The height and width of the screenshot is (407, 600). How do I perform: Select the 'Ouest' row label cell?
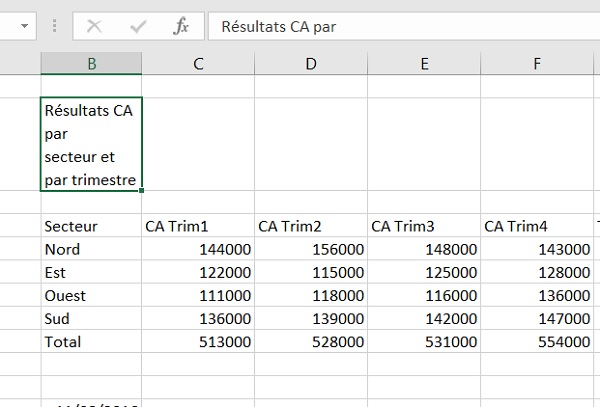[x=91, y=295]
